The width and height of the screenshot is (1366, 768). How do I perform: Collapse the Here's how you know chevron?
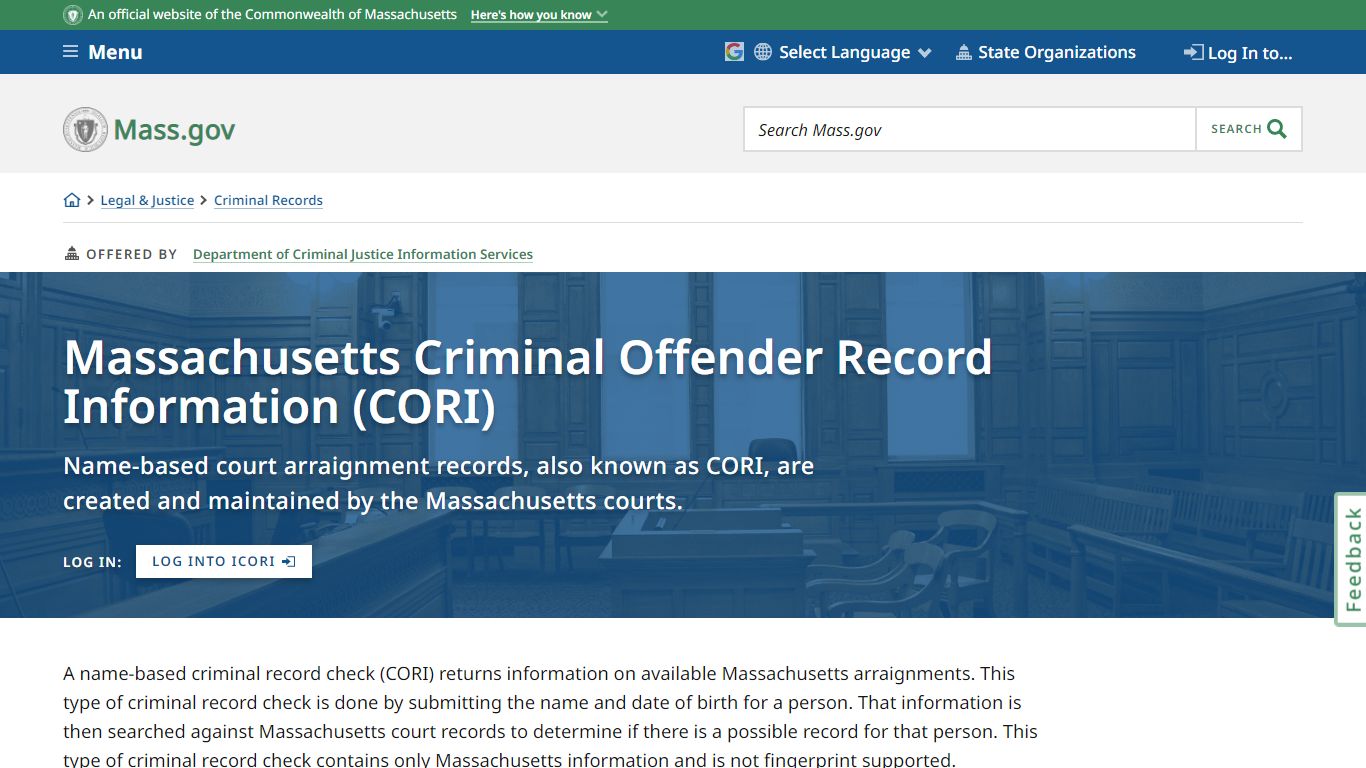tap(600, 15)
